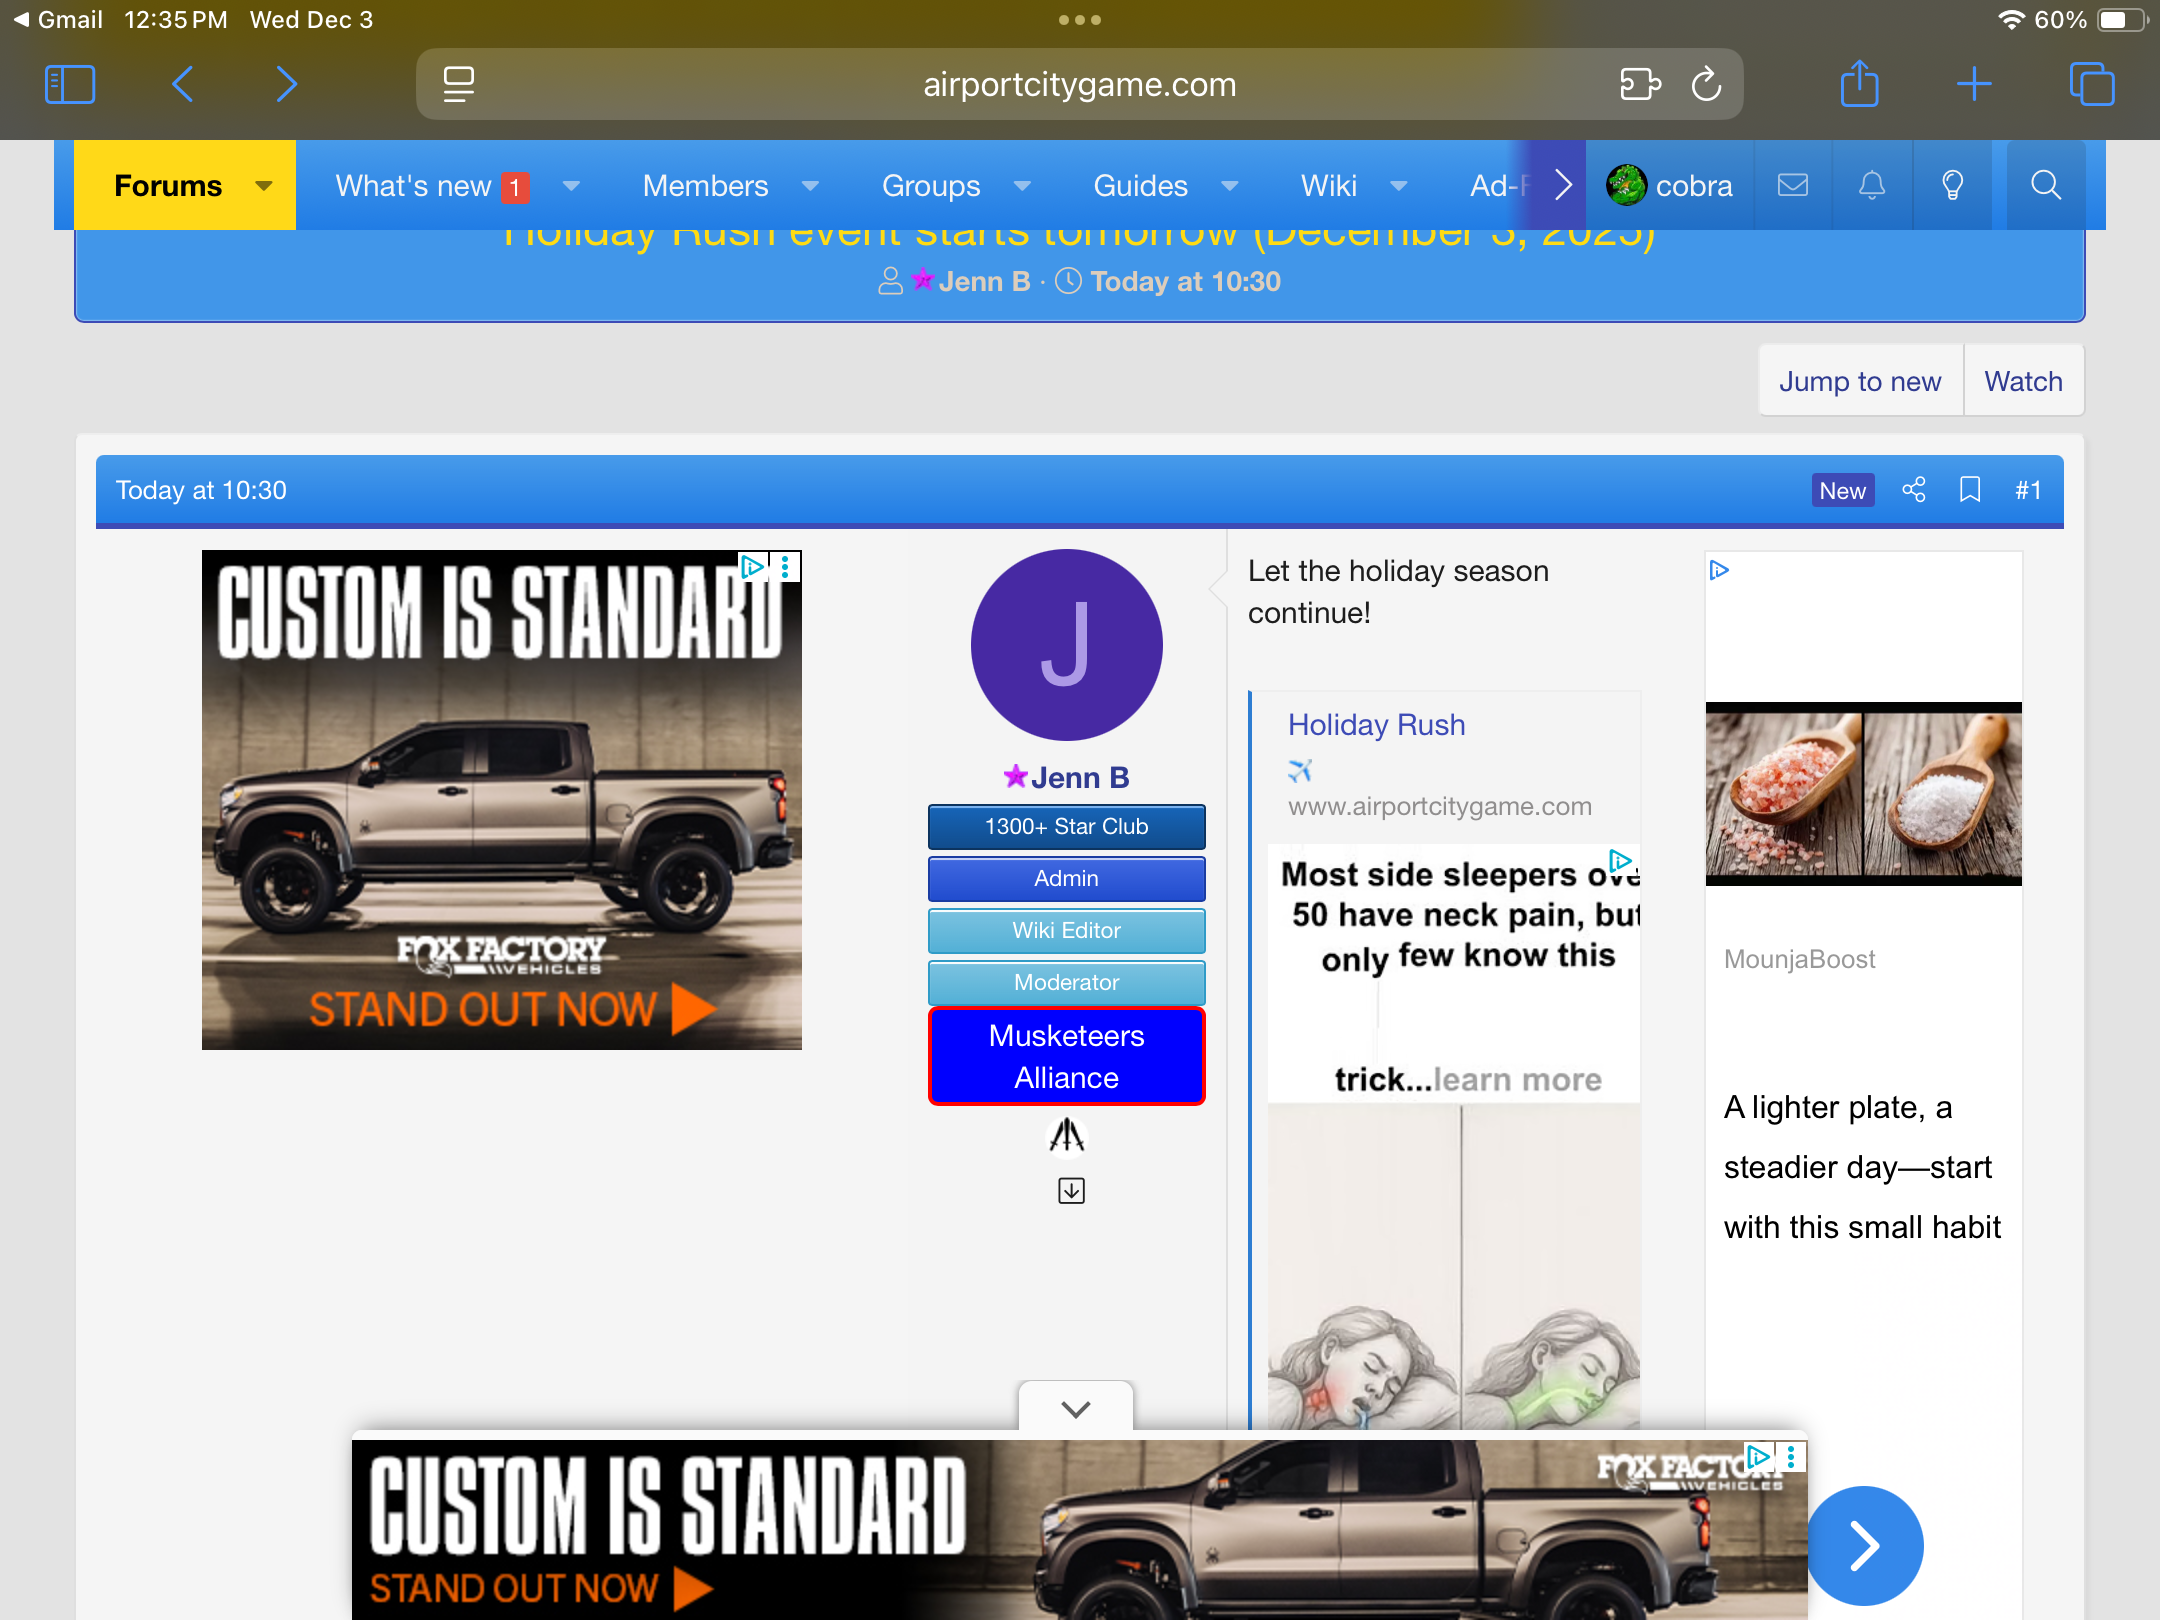Expand the Members menu arrow
Screen dimensions: 2160x1620
(810, 186)
